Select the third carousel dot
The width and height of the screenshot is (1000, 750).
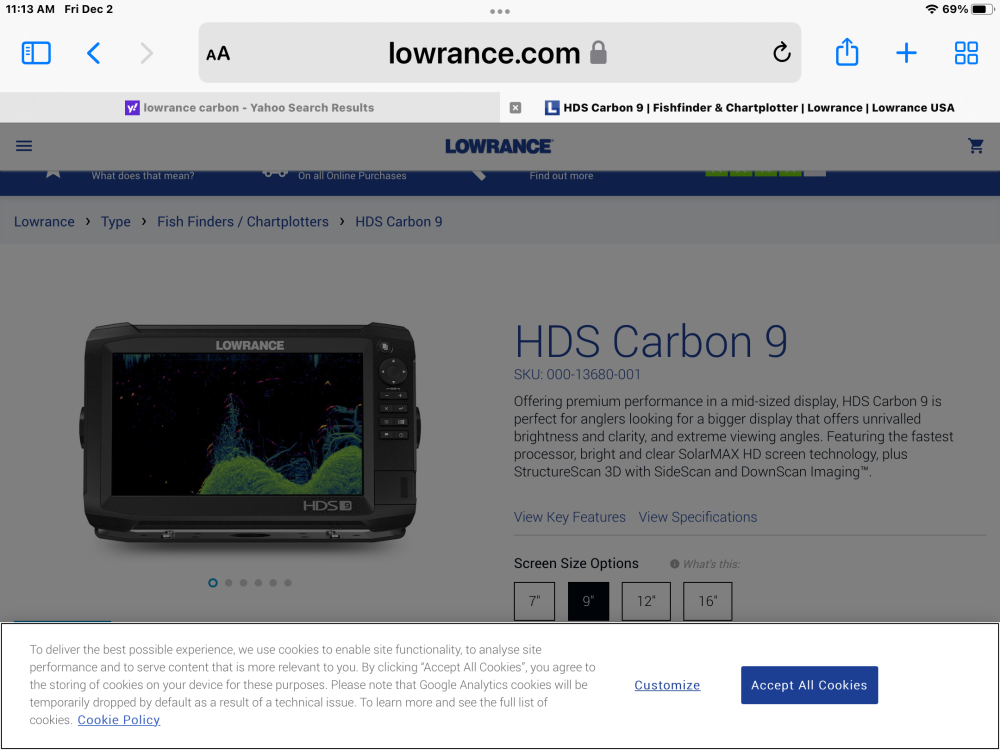point(244,583)
